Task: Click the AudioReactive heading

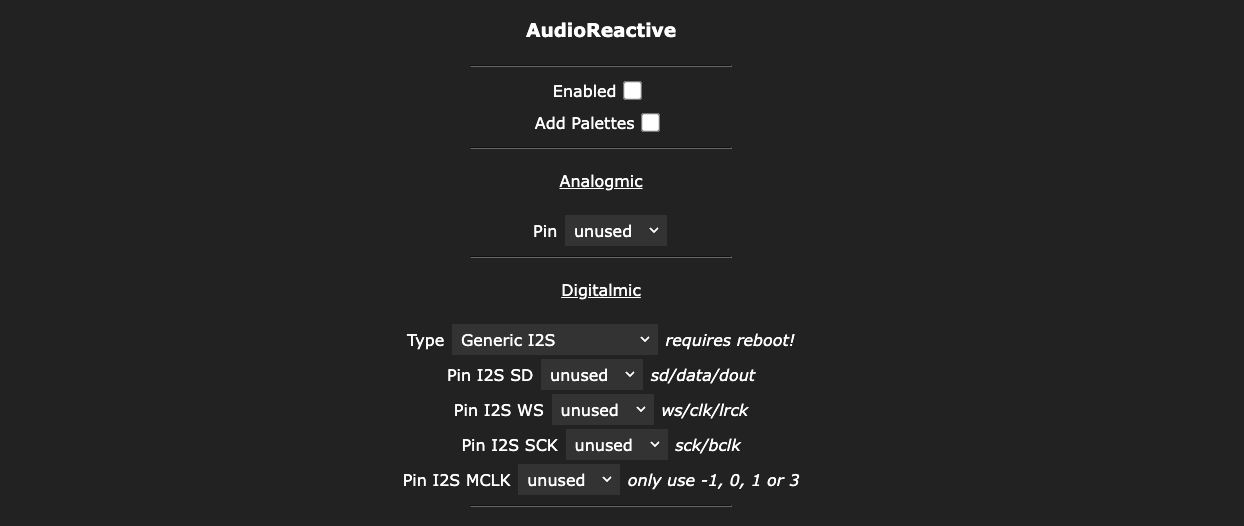Action: [x=601, y=30]
